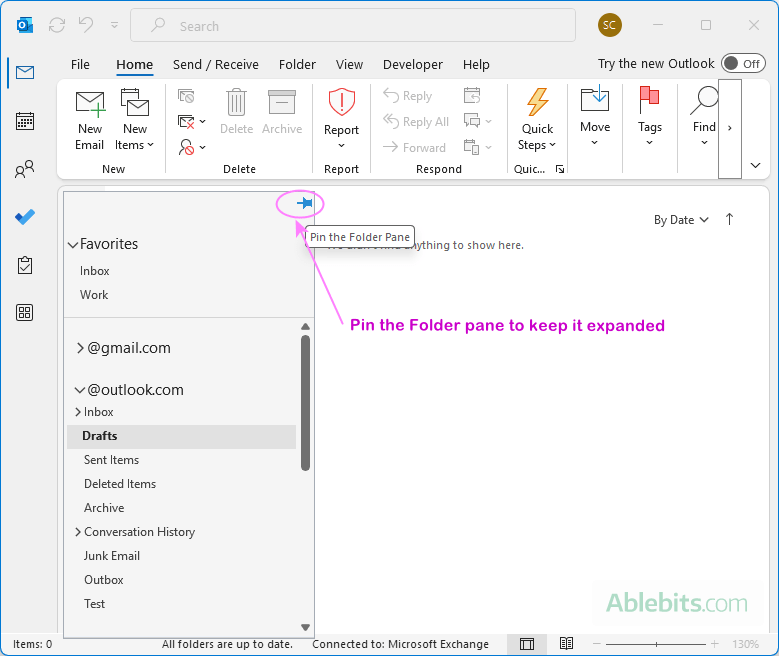
Task: Click the SC account avatar
Action: pyautogui.click(x=610, y=25)
